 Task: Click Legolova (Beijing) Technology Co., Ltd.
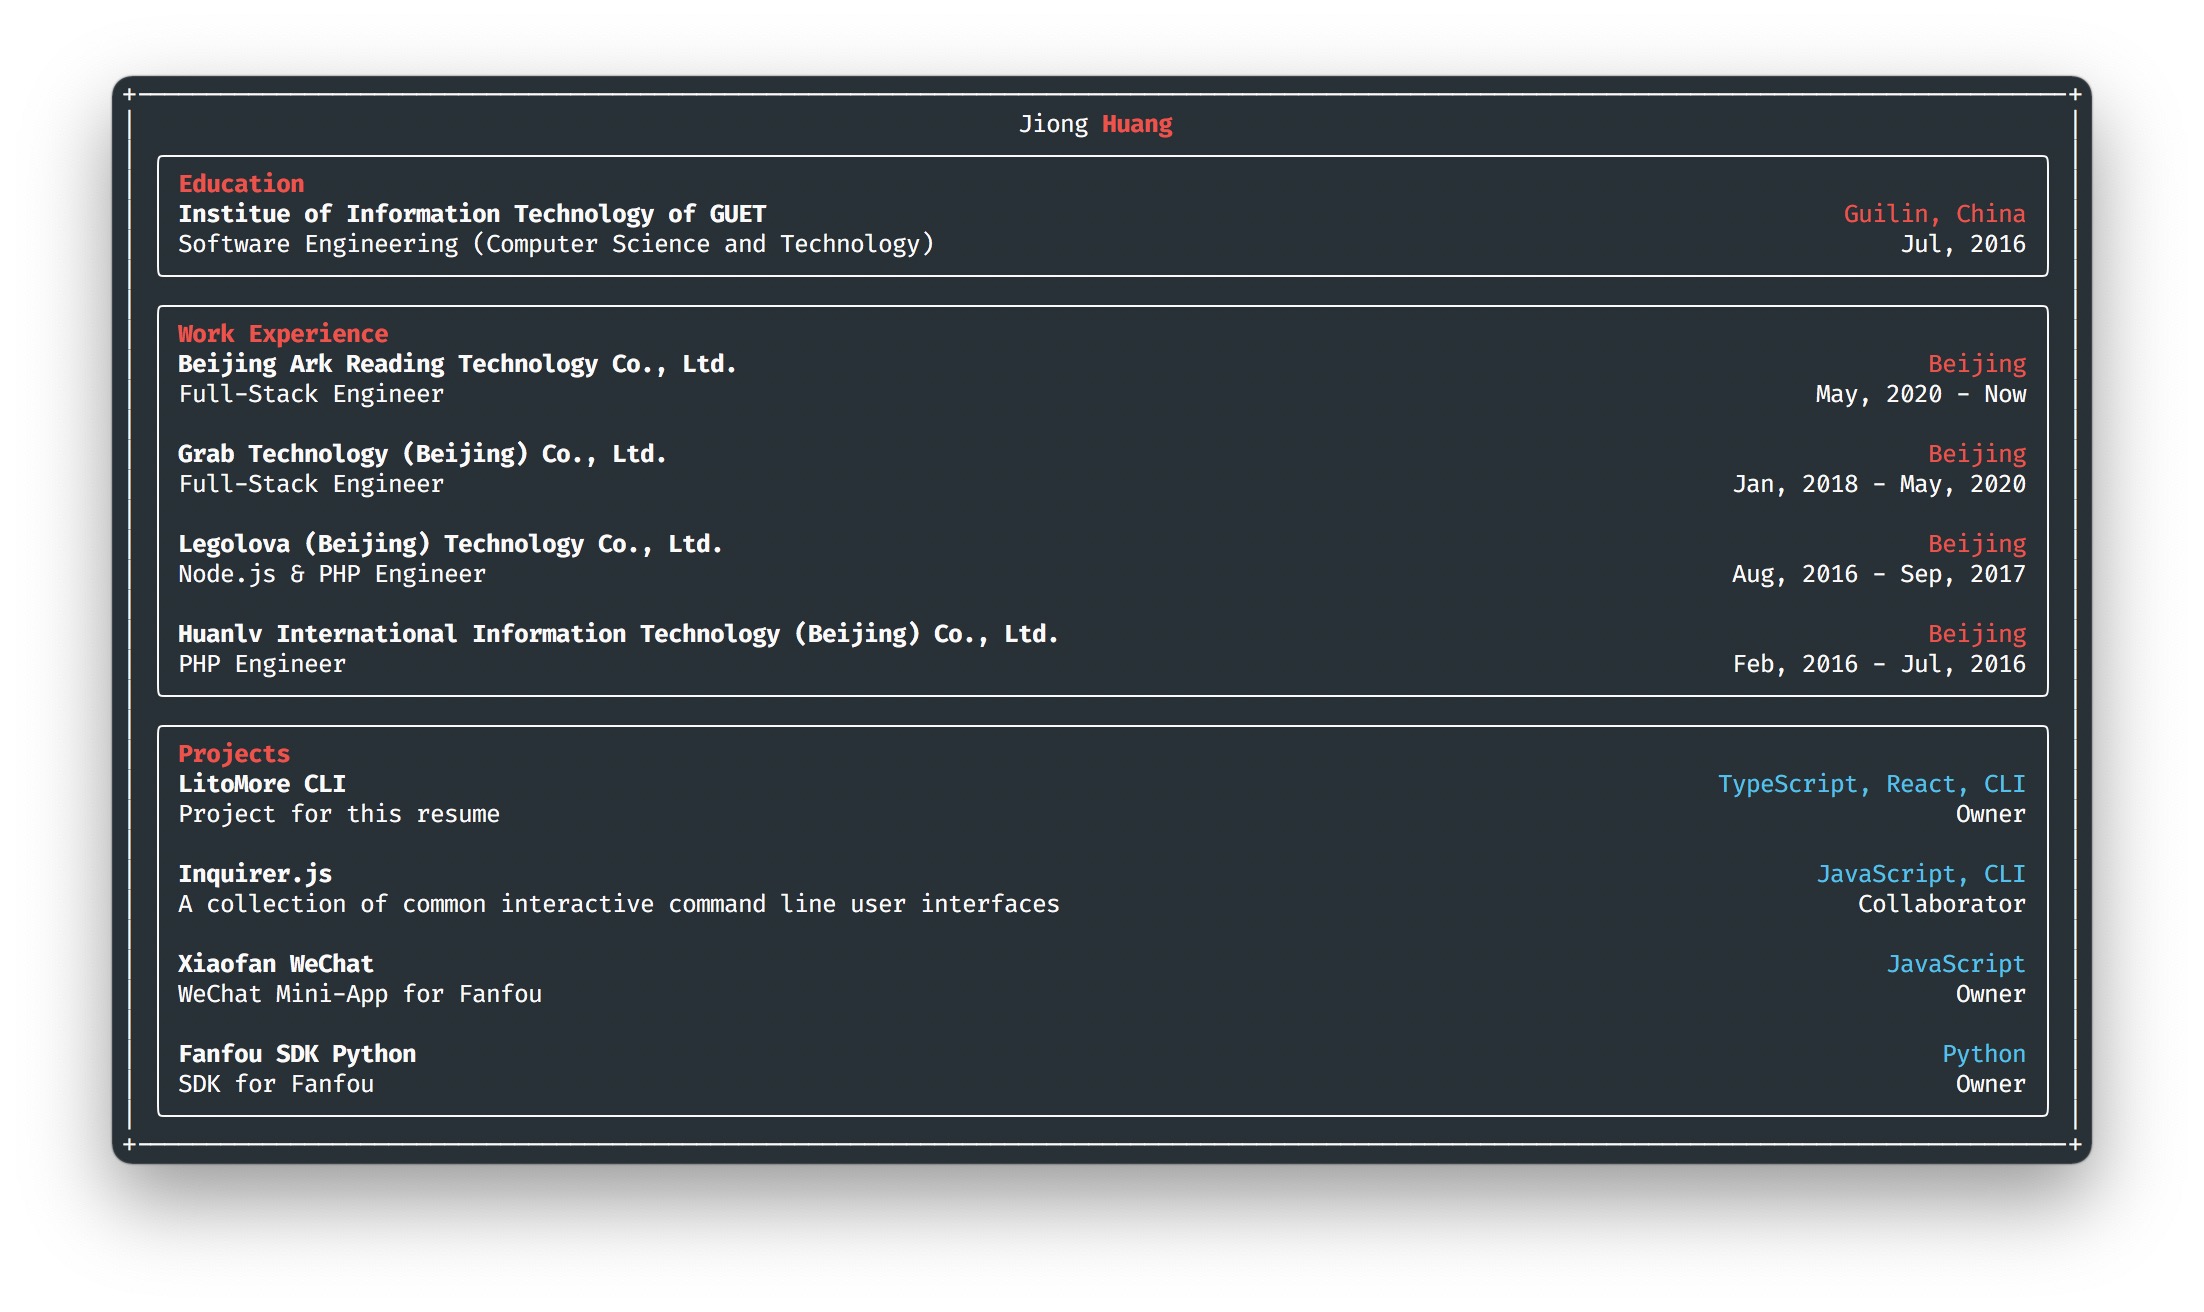point(450,544)
